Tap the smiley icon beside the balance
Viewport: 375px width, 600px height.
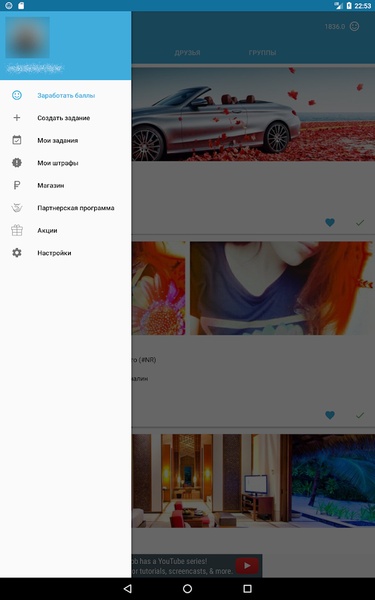355,26
